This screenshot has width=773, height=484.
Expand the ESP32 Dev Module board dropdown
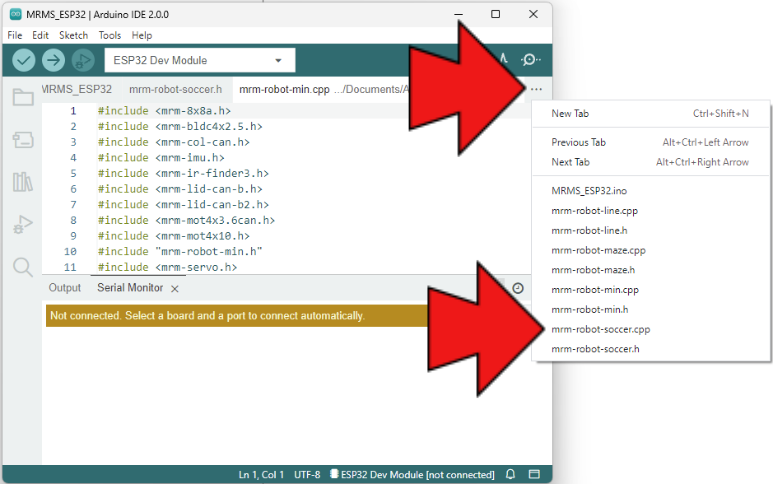[x=199, y=61]
